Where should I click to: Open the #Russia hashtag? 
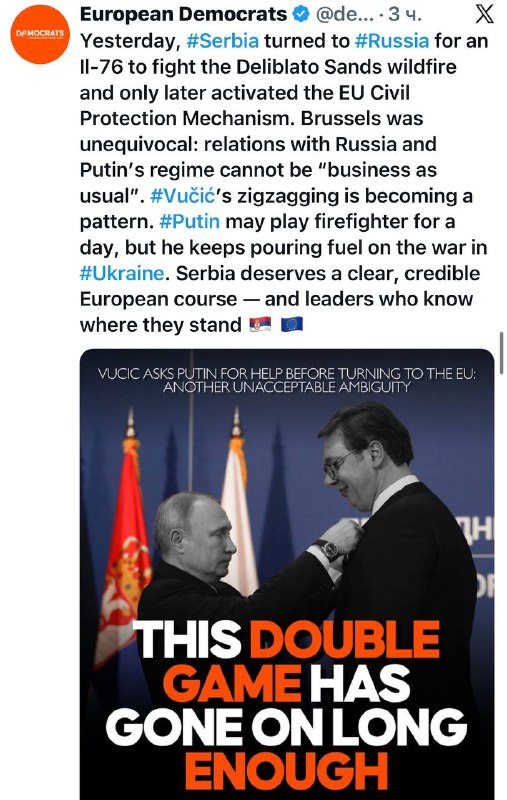tap(391, 41)
